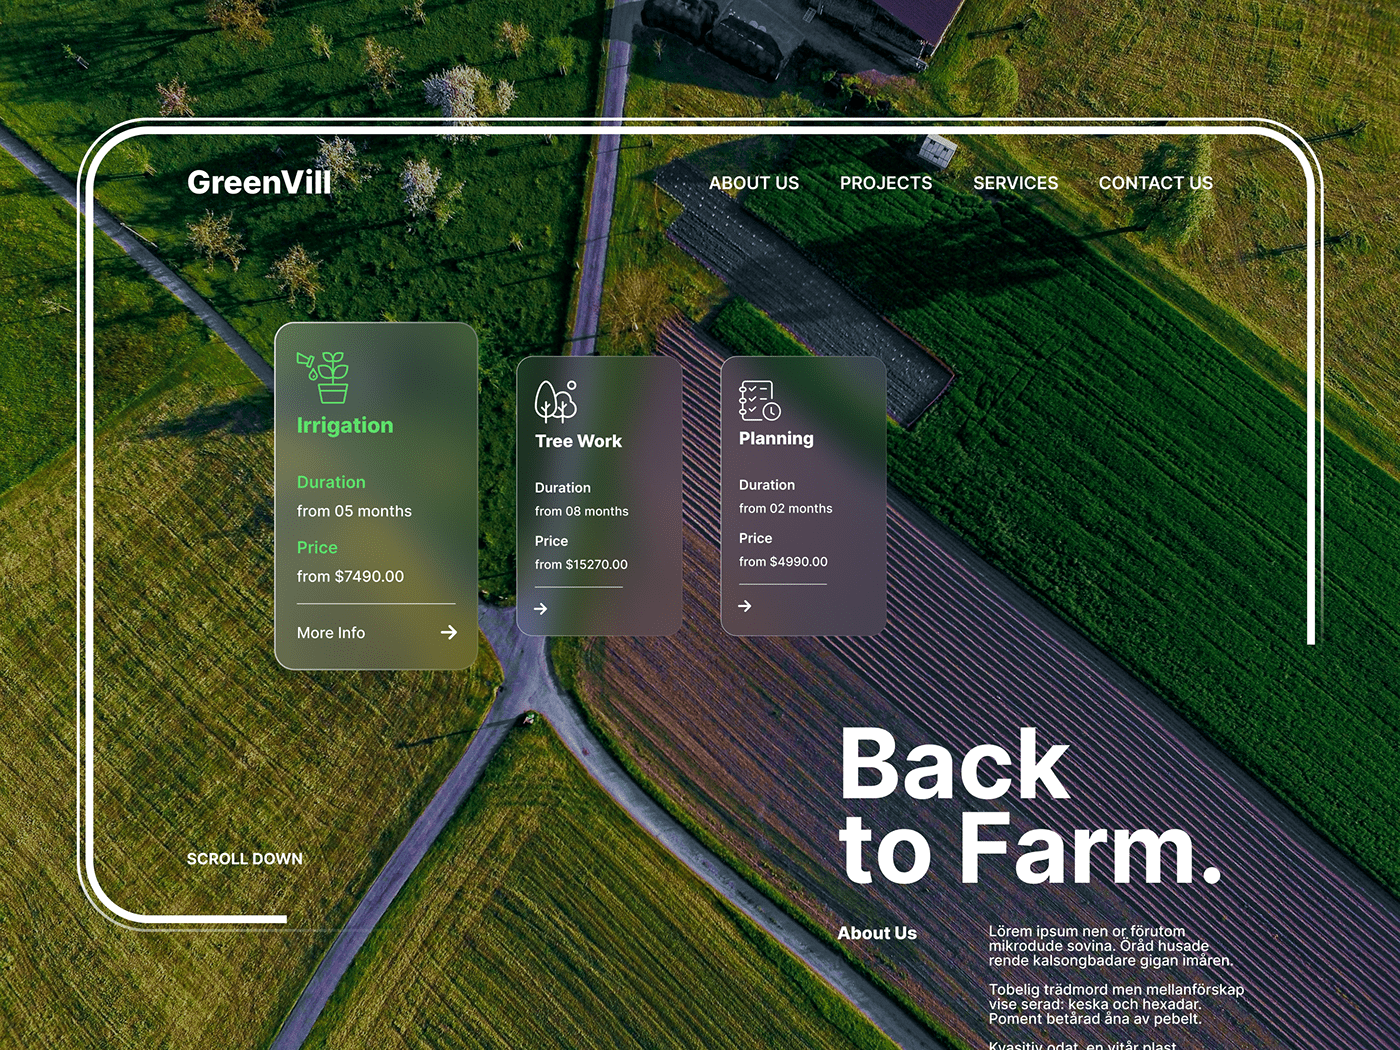Click the GreenVill logo
Screen dimensions: 1400x1050
click(x=259, y=182)
